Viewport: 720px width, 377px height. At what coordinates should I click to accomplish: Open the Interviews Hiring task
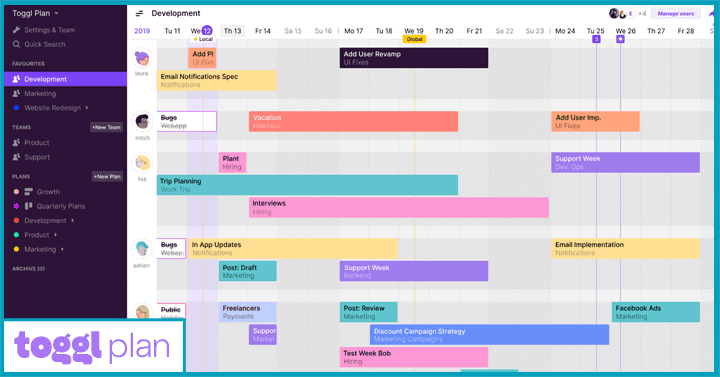(399, 208)
